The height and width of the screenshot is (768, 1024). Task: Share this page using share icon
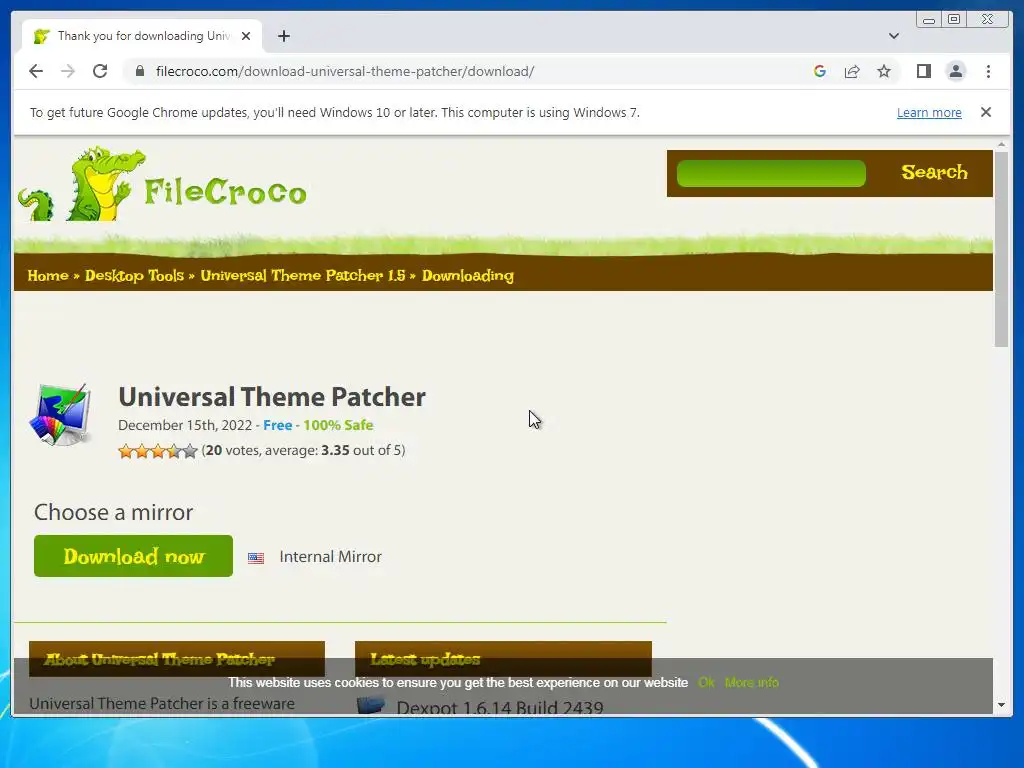[x=852, y=71]
